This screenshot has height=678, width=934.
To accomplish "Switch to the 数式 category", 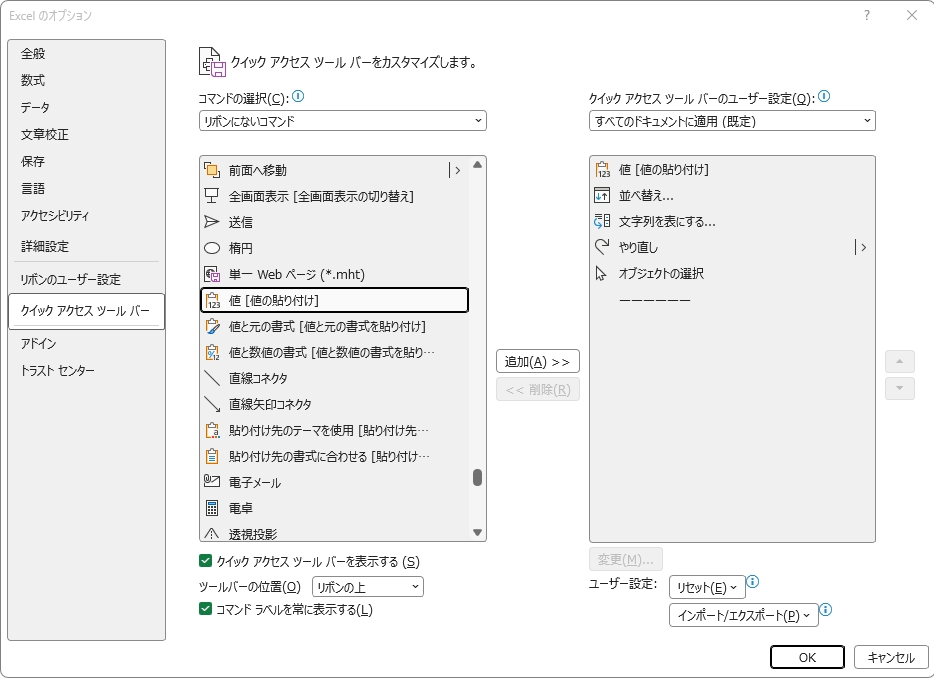I will [x=33, y=80].
